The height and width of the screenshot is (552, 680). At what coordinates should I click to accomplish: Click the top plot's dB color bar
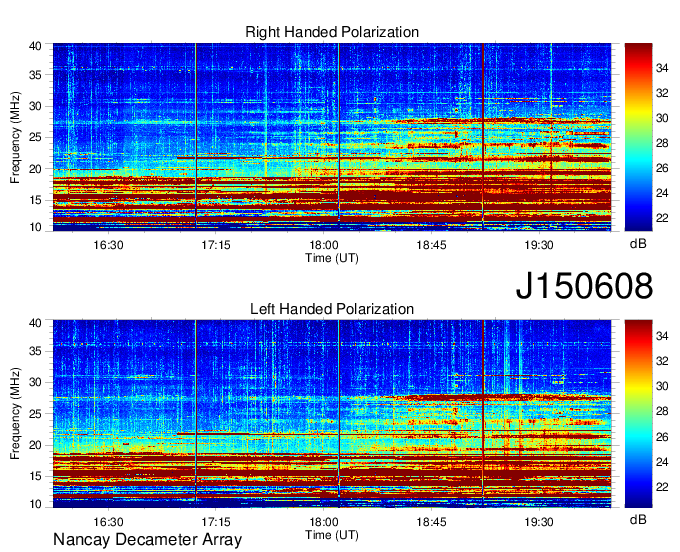[638, 137]
